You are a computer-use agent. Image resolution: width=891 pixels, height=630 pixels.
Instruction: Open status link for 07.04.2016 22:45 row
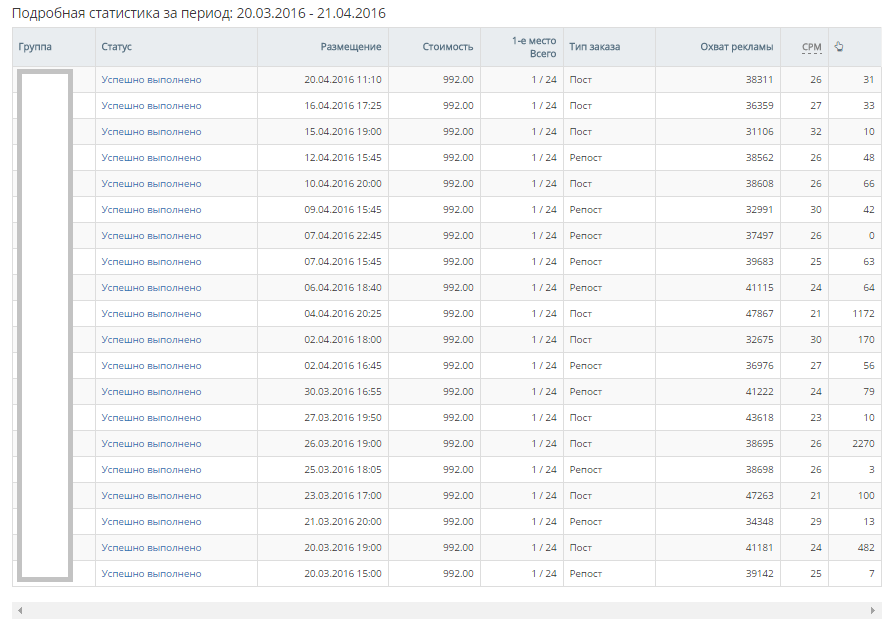[x=151, y=236]
